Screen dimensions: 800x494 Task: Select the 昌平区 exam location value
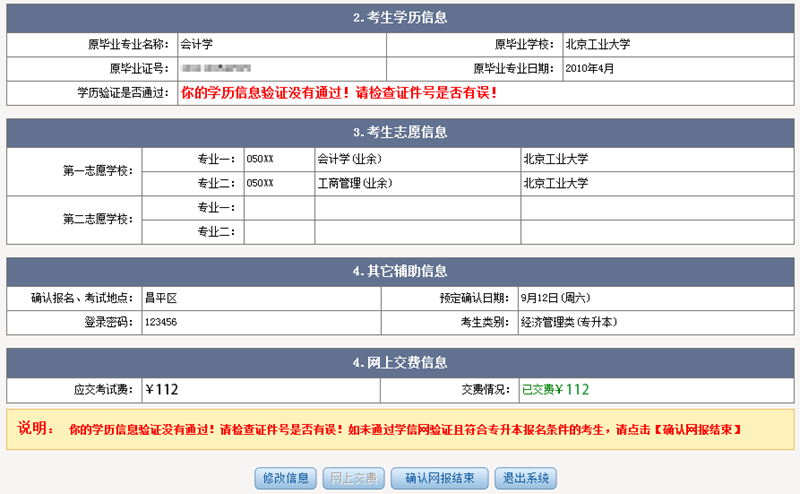[x=160, y=298]
